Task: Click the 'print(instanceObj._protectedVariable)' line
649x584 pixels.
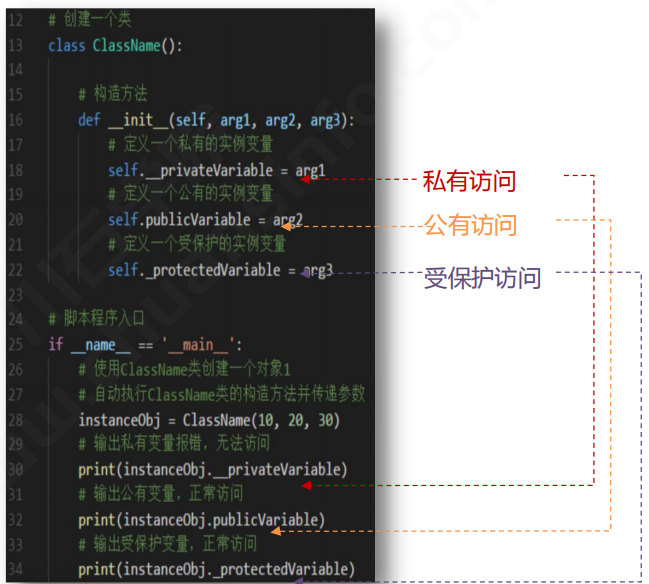Action: click(x=216, y=569)
